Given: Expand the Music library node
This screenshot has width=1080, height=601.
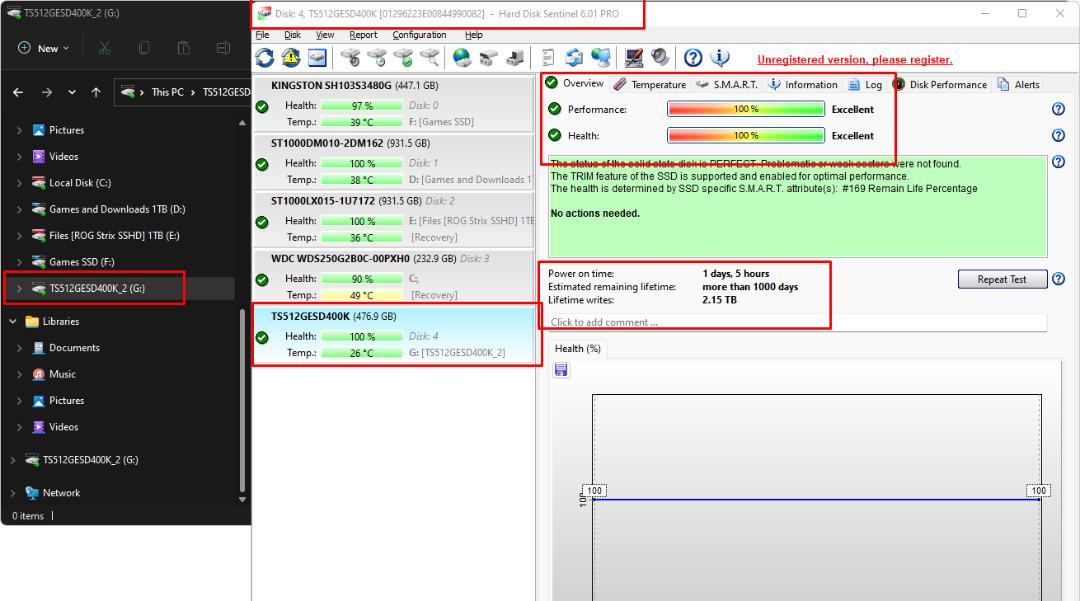Looking at the screenshot, I should click(19, 375).
